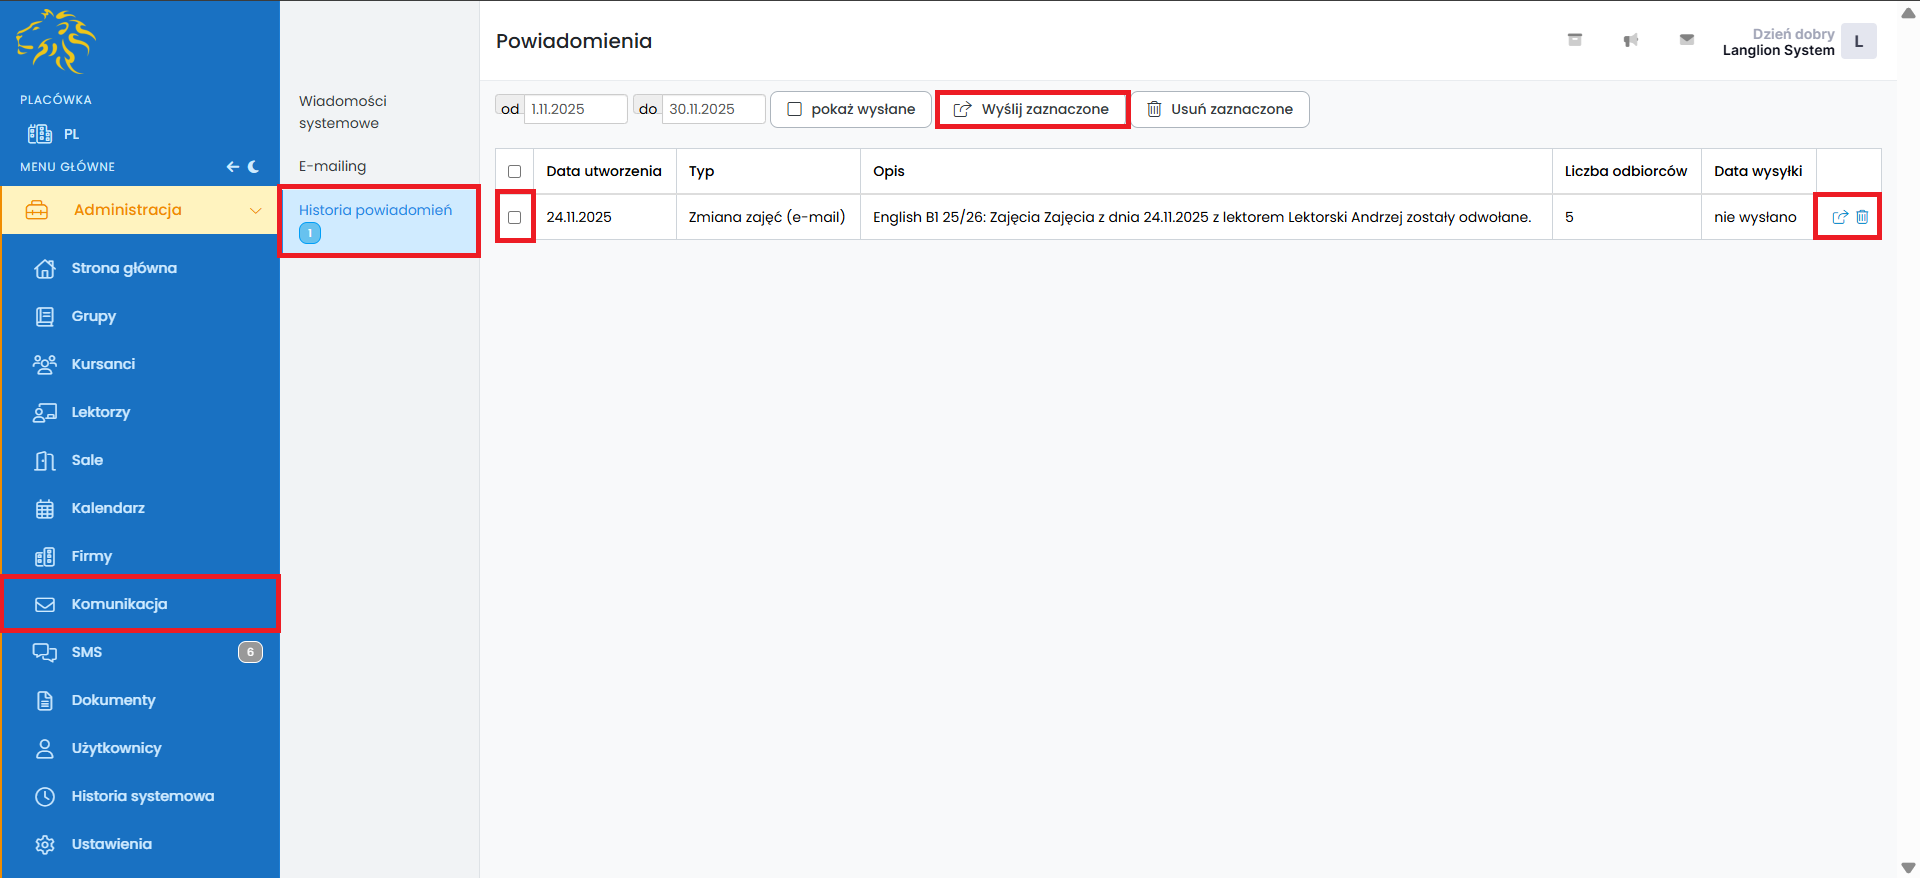Viewport: 1920px width, 878px height.
Task: Enable the 'pokaż wysłane' checkbox
Action: pyautogui.click(x=795, y=109)
